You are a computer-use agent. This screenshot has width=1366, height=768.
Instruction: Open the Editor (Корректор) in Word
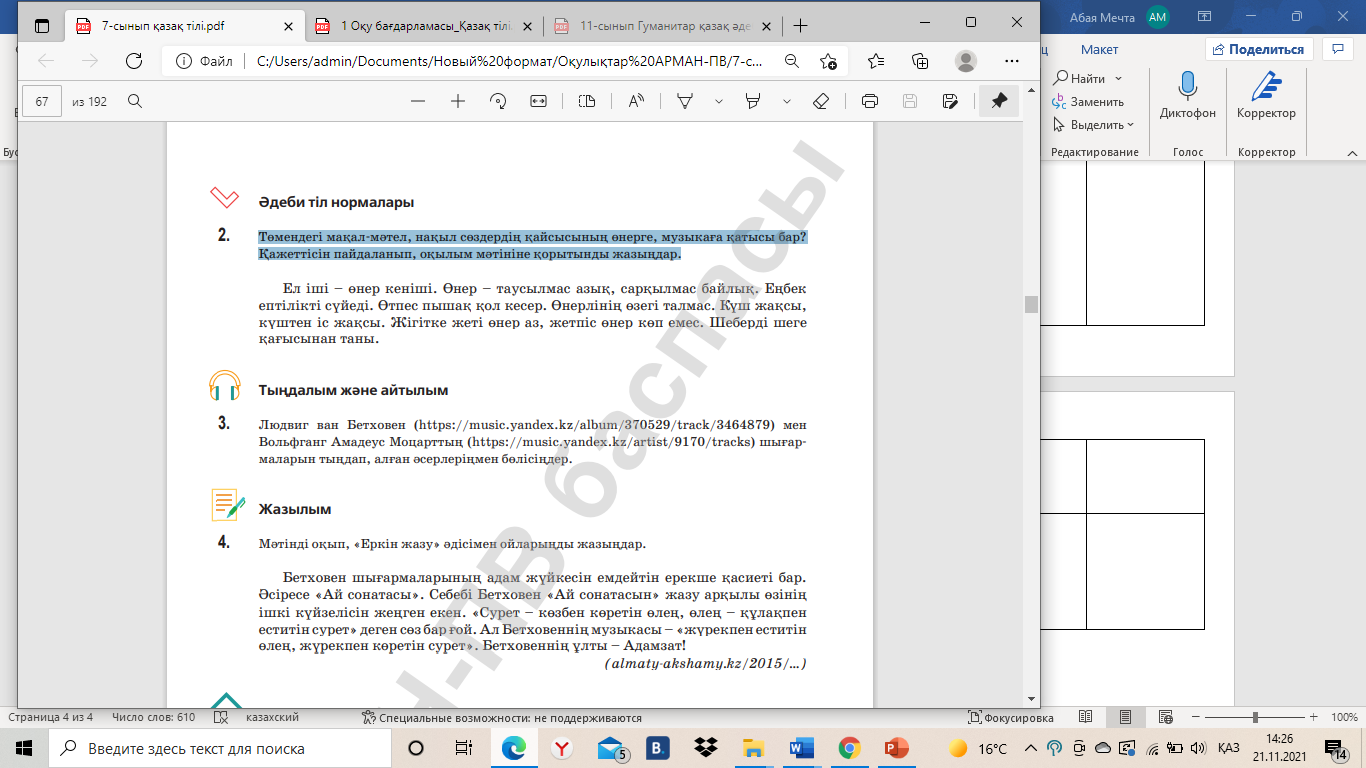(x=1266, y=96)
